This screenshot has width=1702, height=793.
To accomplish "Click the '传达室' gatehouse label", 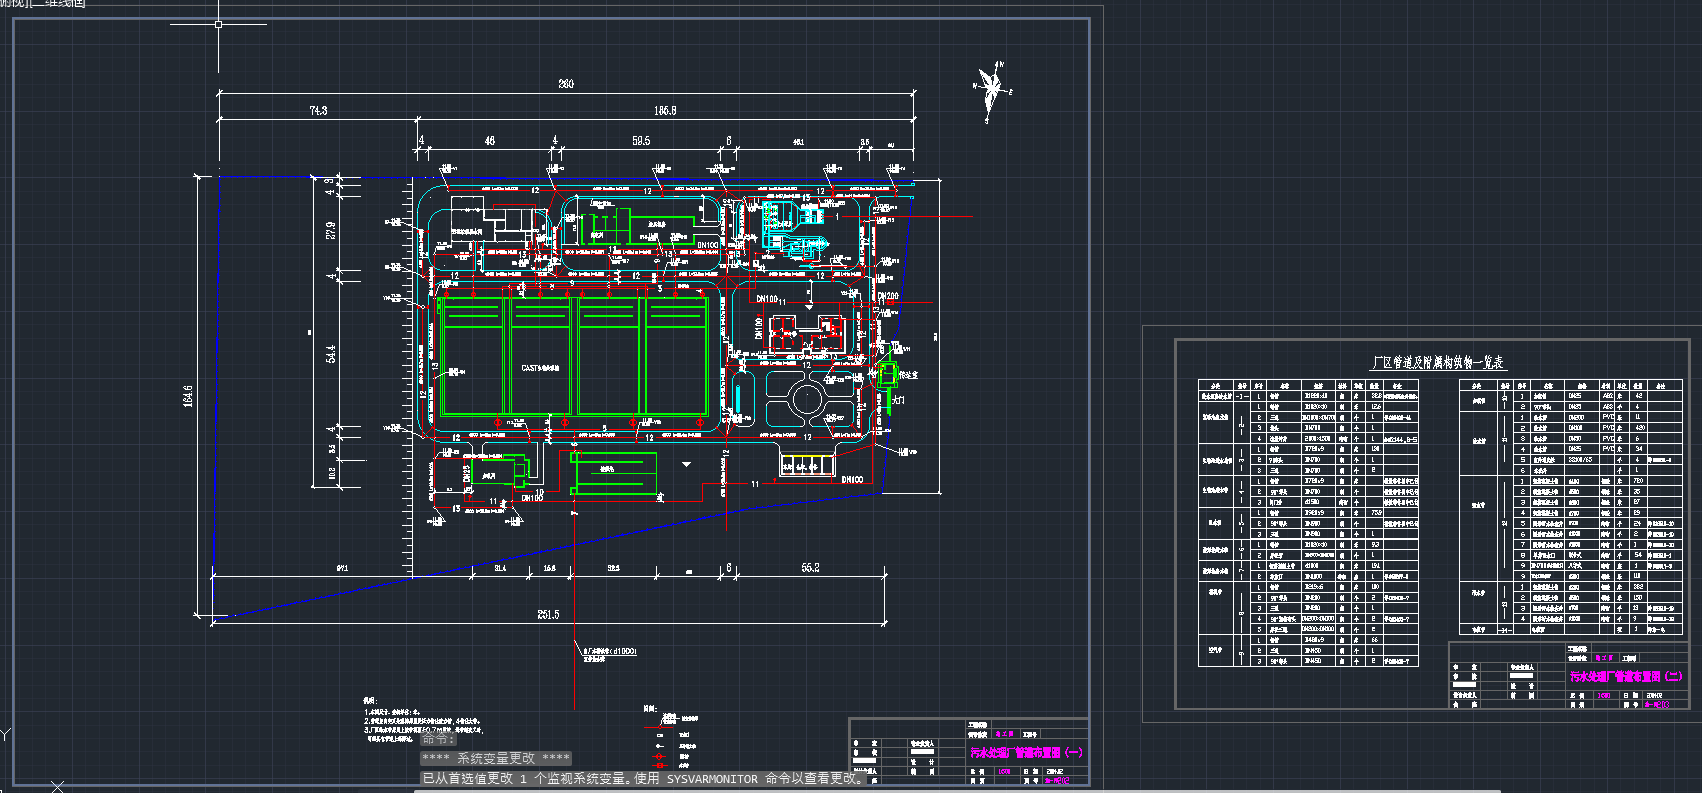I will [908, 375].
